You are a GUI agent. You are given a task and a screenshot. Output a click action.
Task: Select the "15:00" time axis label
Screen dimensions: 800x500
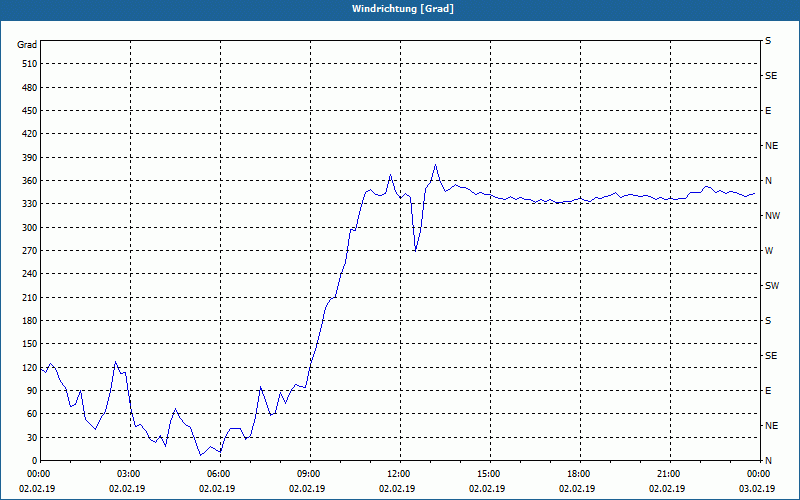(x=490, y=474)
